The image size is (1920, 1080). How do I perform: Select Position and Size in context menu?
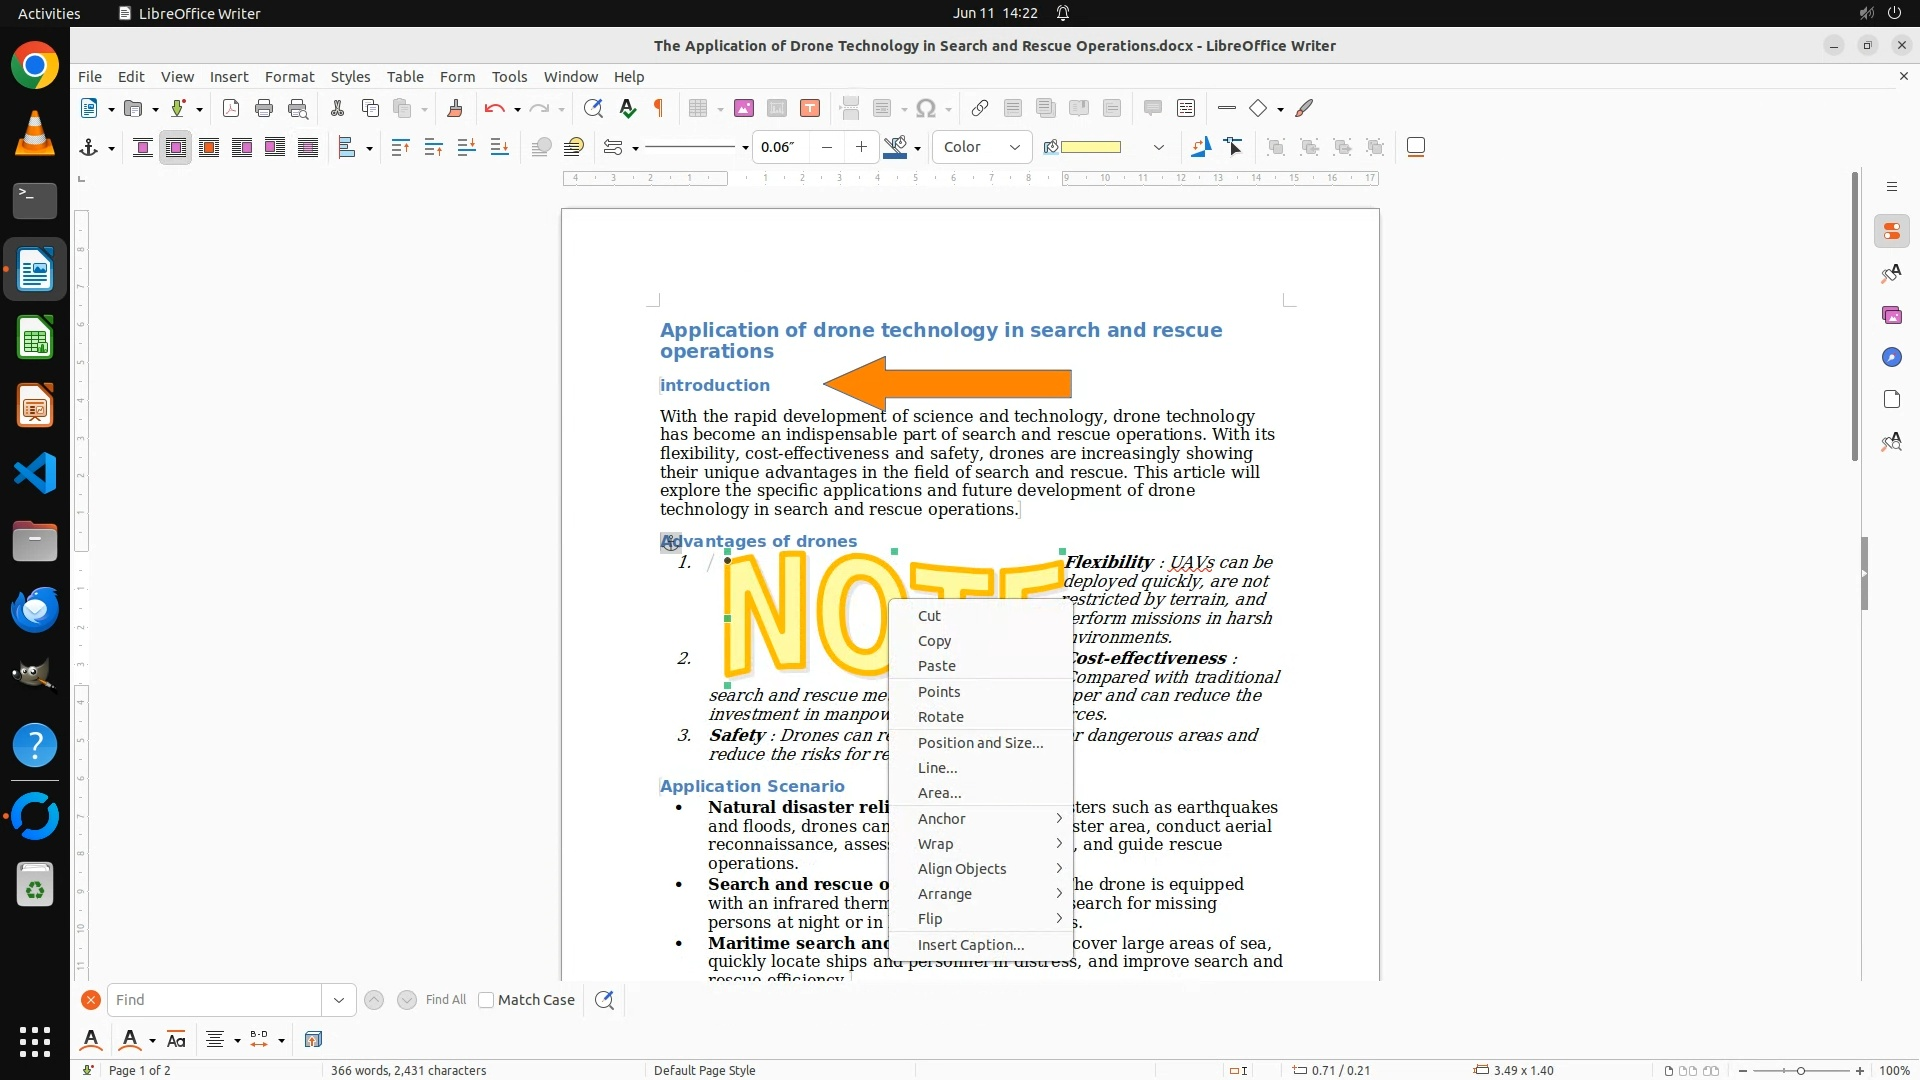pos(980,743)
